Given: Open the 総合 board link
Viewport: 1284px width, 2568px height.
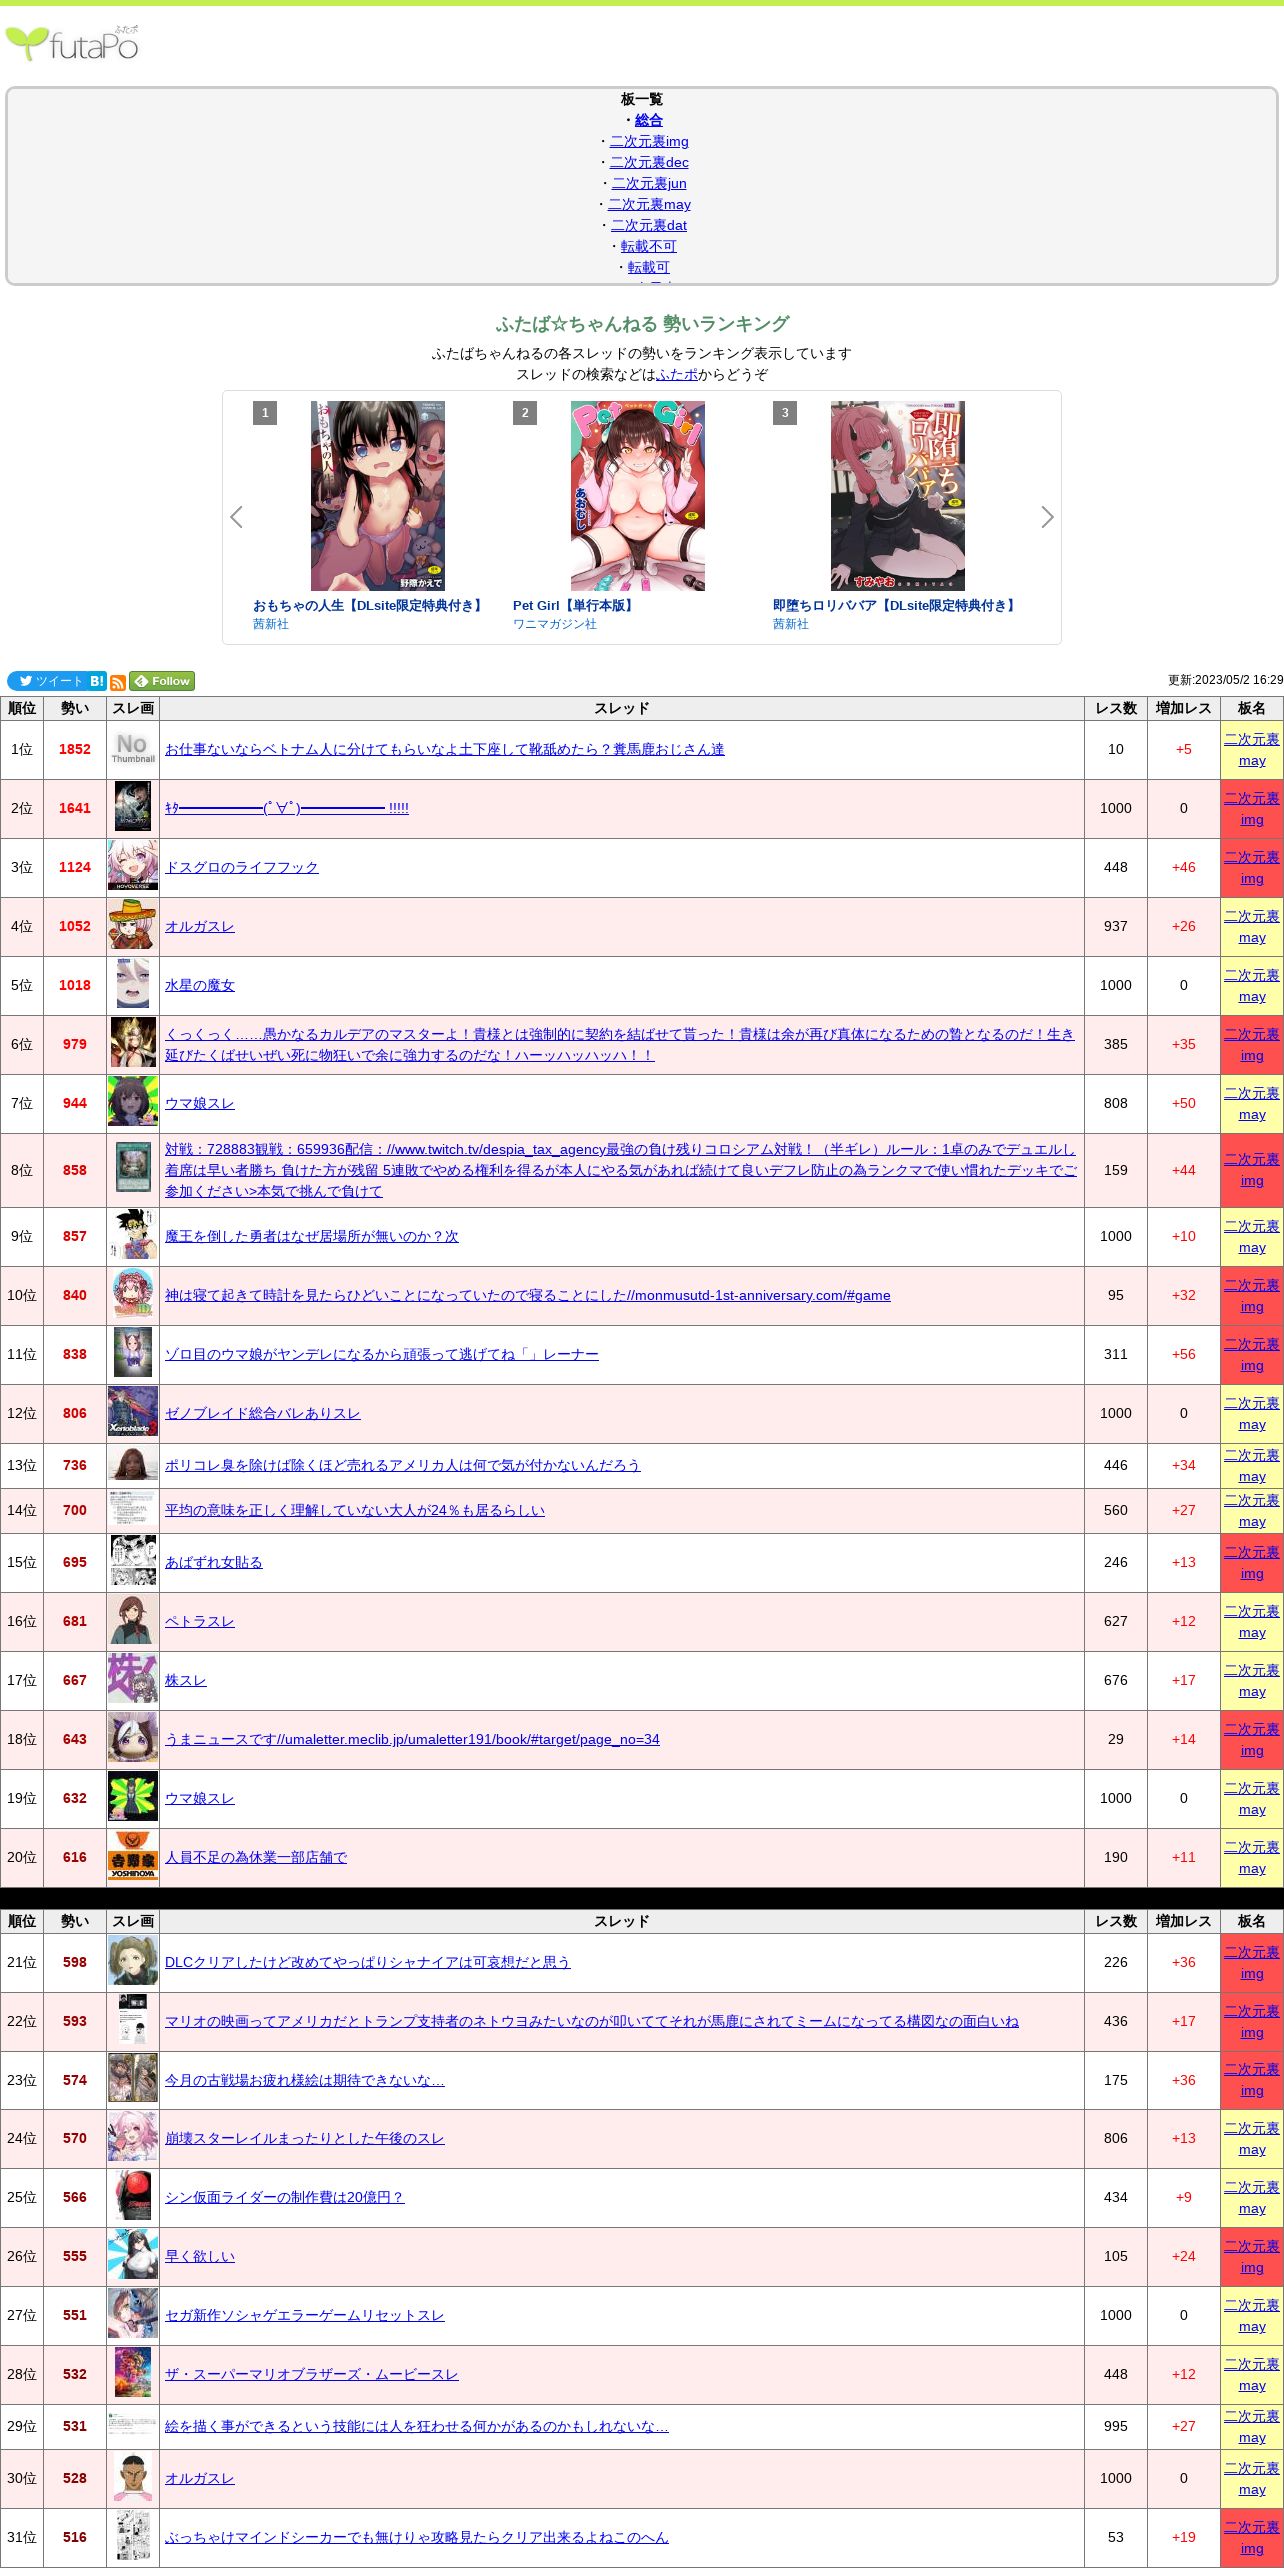Looking at the screenshot, I should pyautogui.click(x=649, y=120).
